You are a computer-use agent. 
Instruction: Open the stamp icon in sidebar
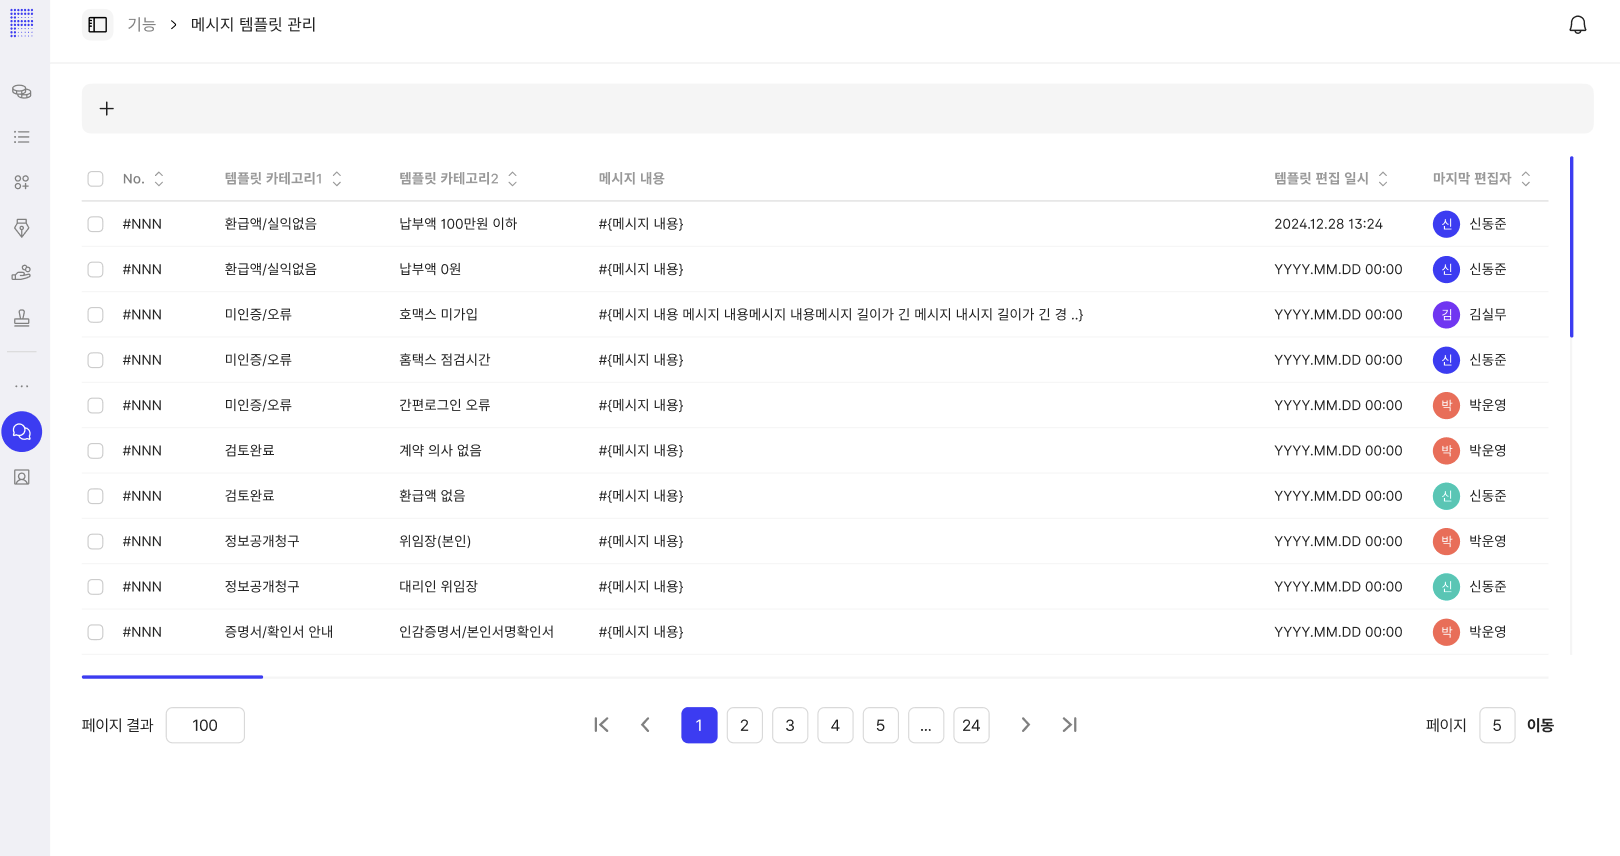tap(22, 319)
